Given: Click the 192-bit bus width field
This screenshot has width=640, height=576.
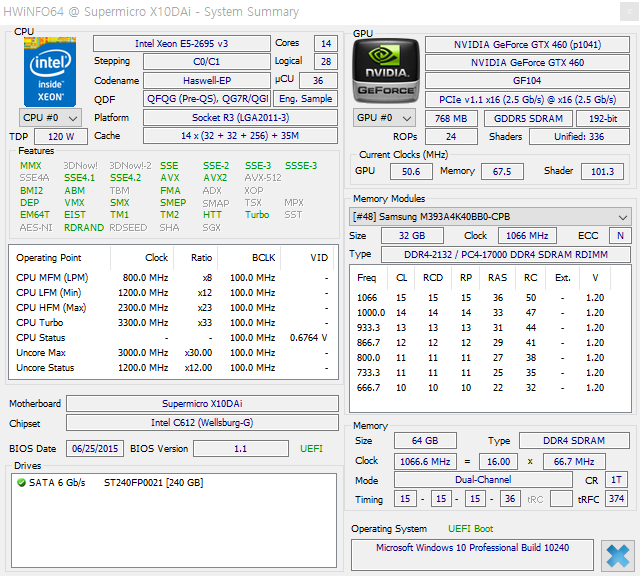Looking at the screenshot, I should (x=603, y=118).
